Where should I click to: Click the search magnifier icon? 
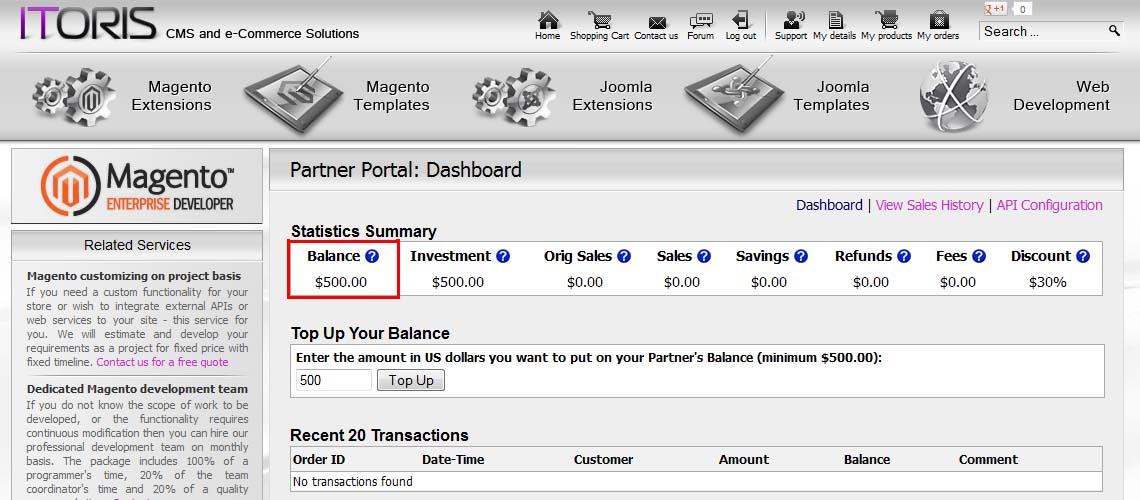1114,31
